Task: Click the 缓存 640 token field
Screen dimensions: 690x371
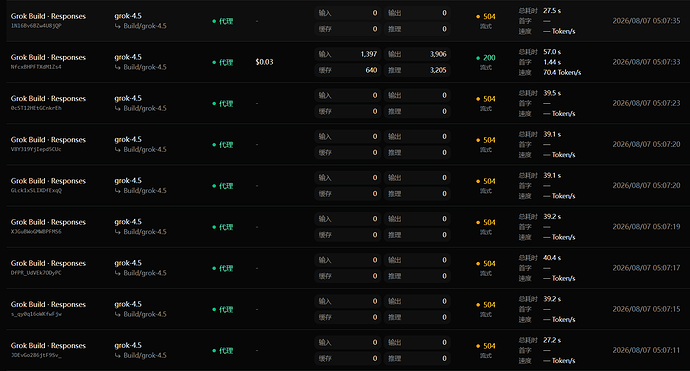Action: tap(347, 70)
